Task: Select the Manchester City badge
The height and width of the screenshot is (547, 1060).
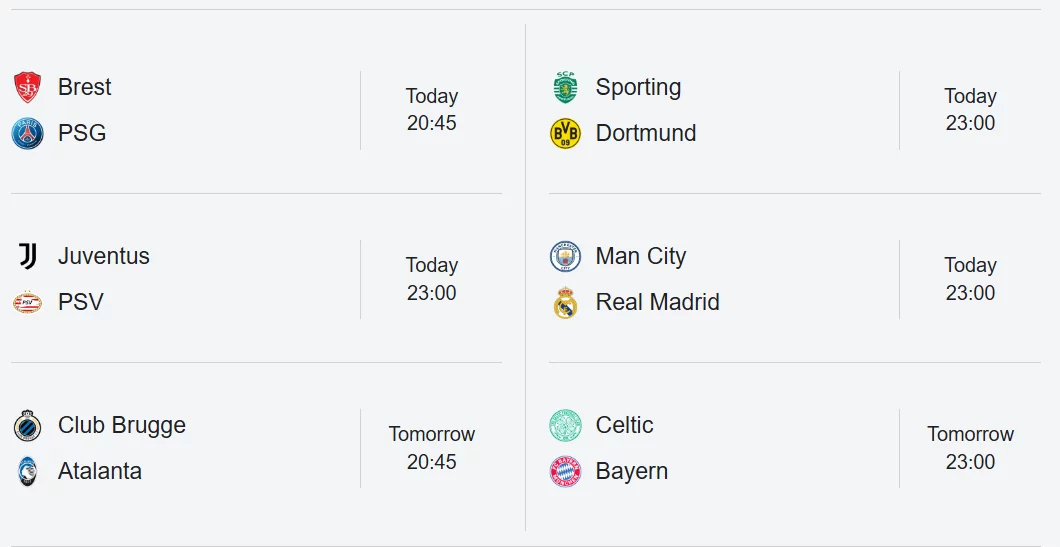Action: [565, 256]
